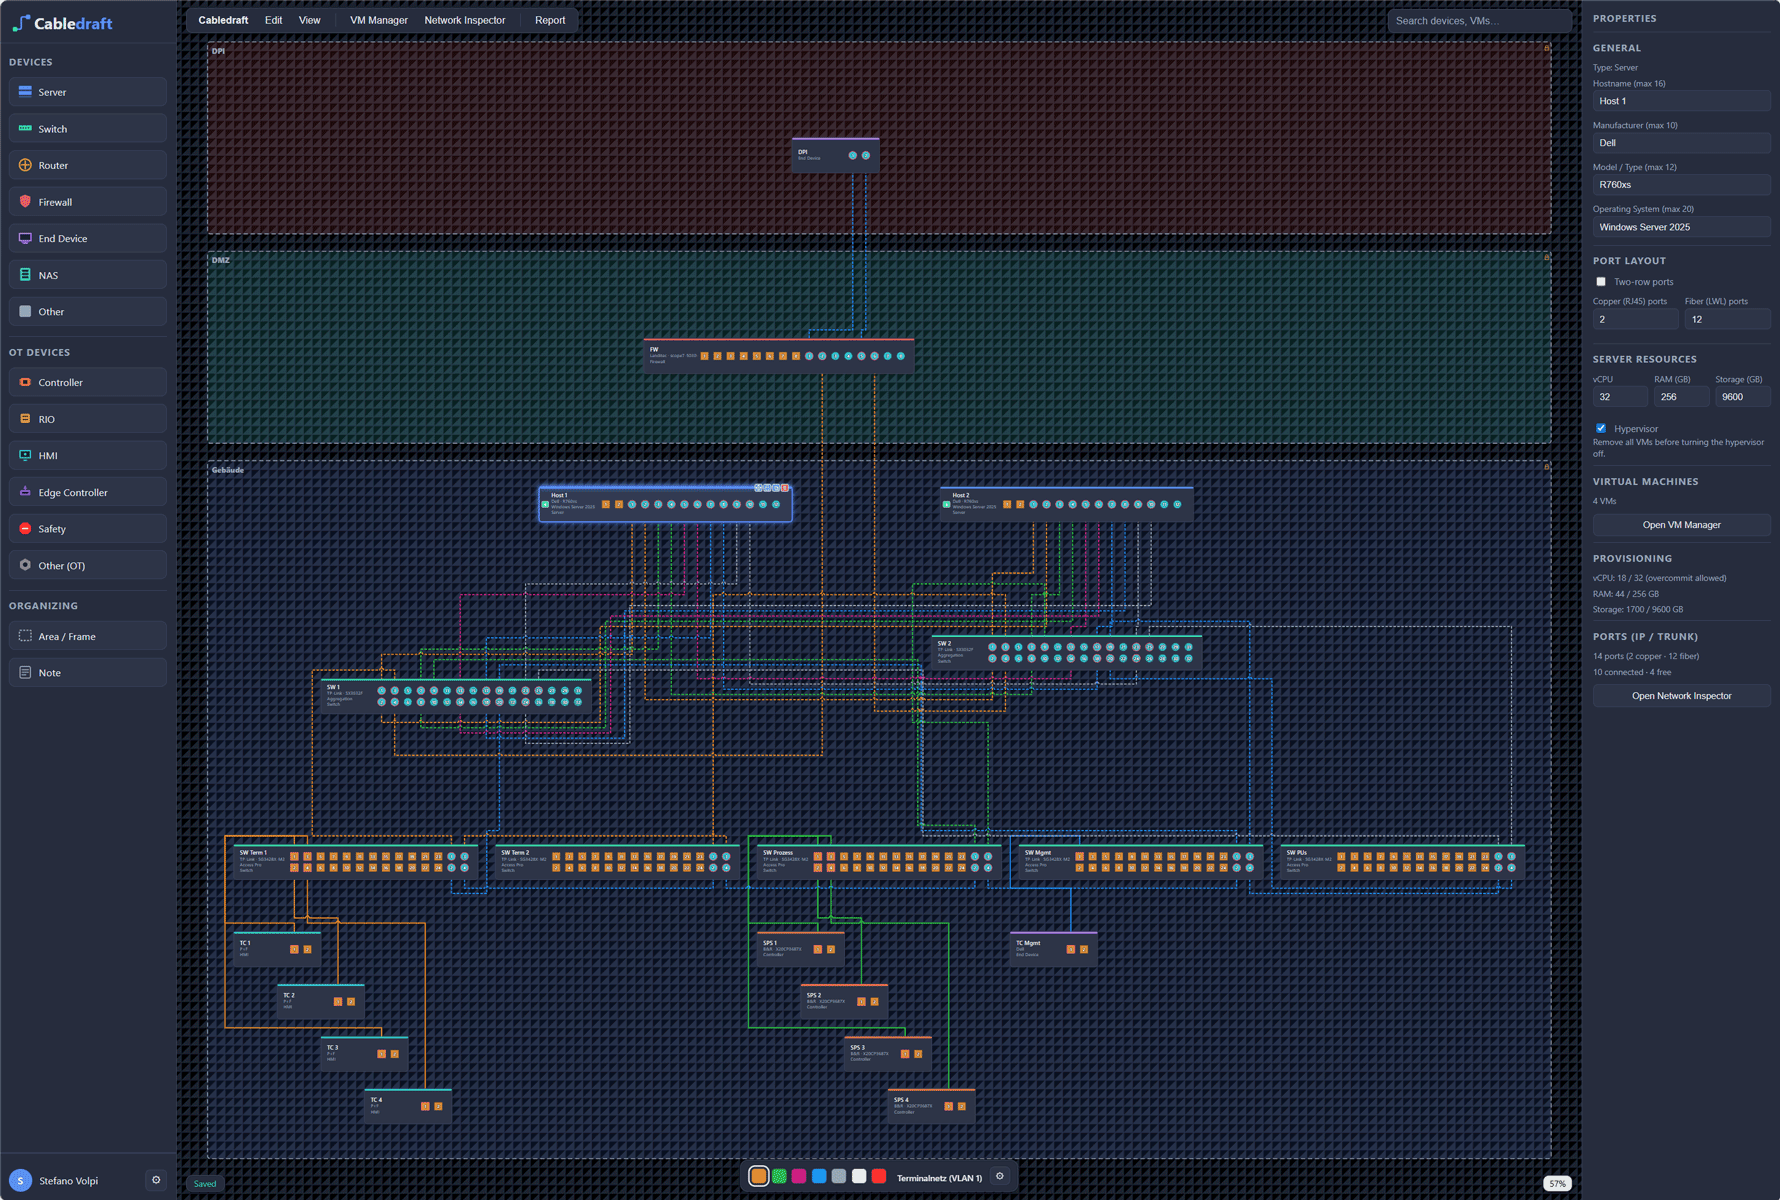The width and height of the screenshot is (1780, 1200).
Task: Toggle the lock on the Gebäude area
Action: pyautogui.click(x=1546, y=467)
